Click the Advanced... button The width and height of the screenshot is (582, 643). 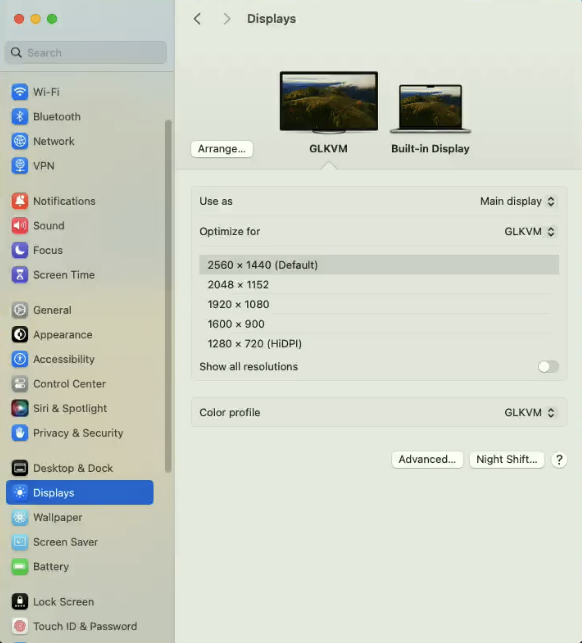(x=427, y=460)
